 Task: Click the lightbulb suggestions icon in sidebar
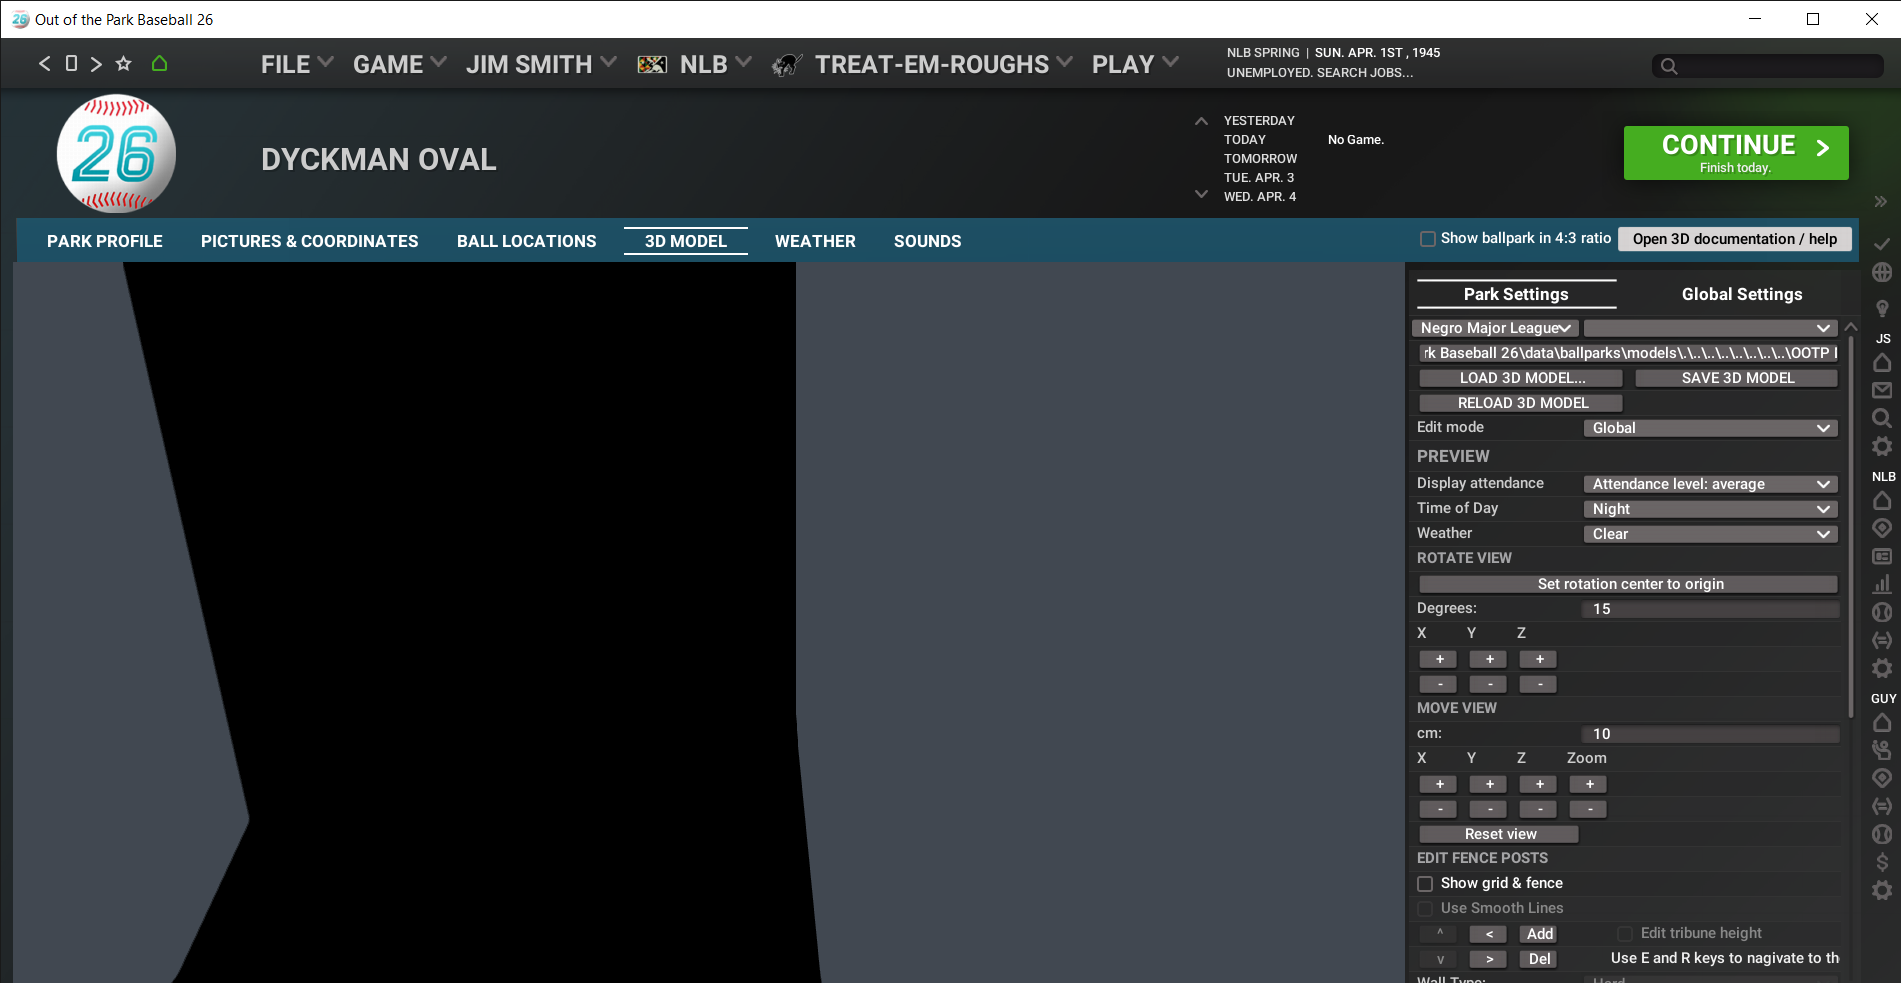pyautogui.click(x=1883, y=308)
